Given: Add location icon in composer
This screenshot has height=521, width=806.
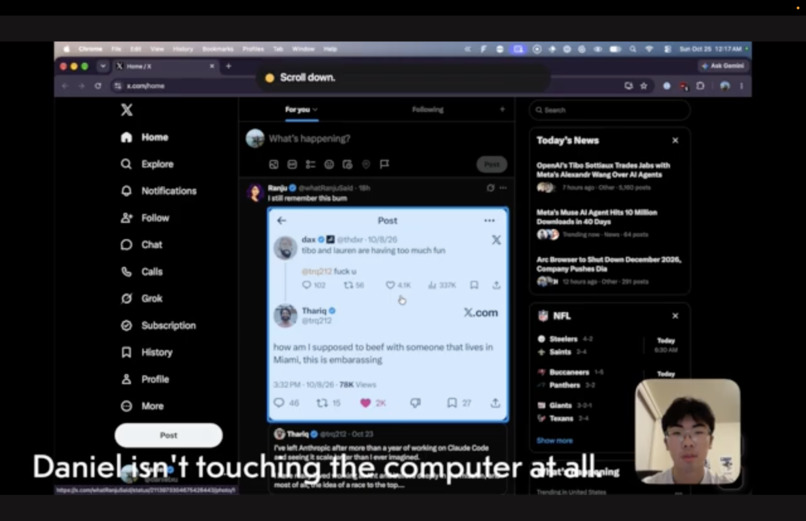Looking at the screenshot, I should click(x=366, y=164).
